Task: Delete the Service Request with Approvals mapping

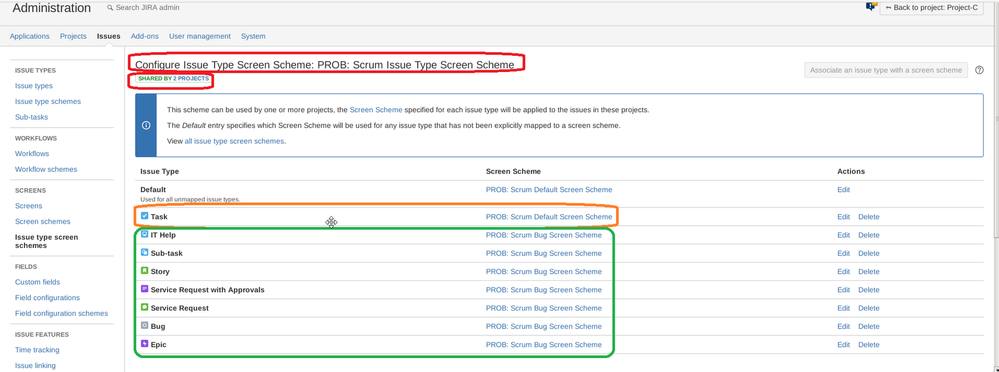Action: [x=868, y=290]
